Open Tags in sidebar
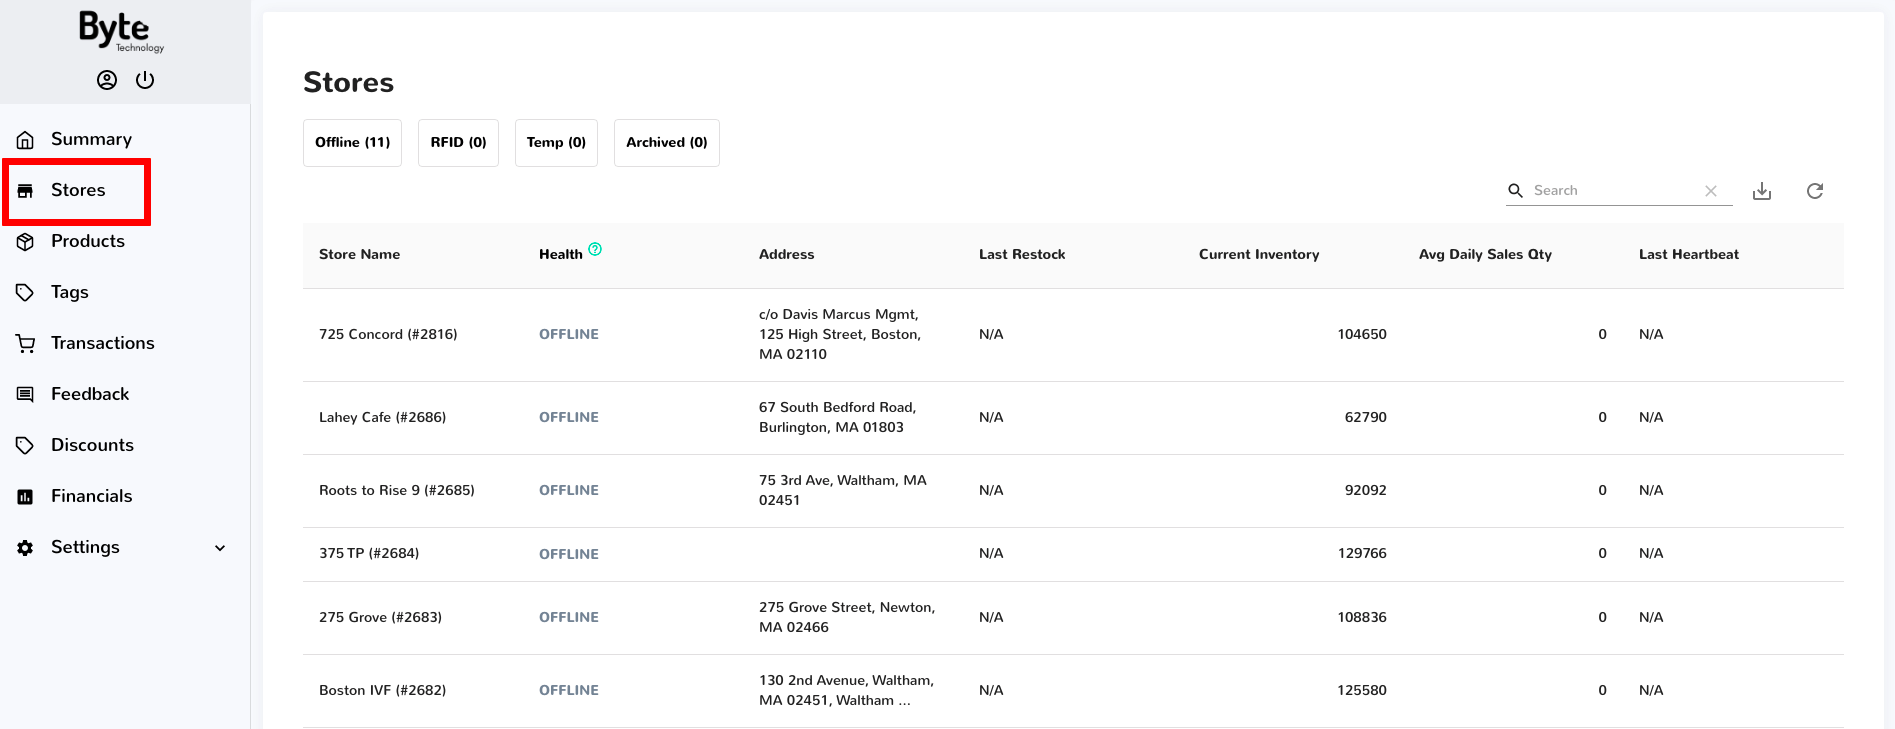Screen dimensions: 1895x729 70,292
